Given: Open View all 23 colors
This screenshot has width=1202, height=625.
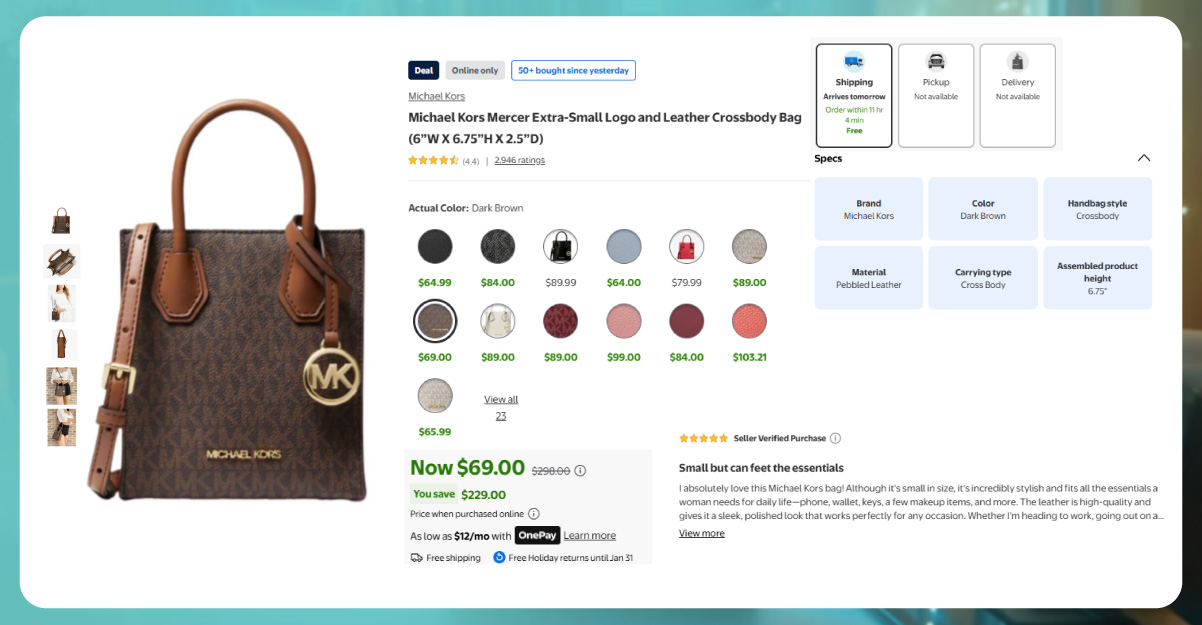Looking at the screenshot, I should [501, 407].
